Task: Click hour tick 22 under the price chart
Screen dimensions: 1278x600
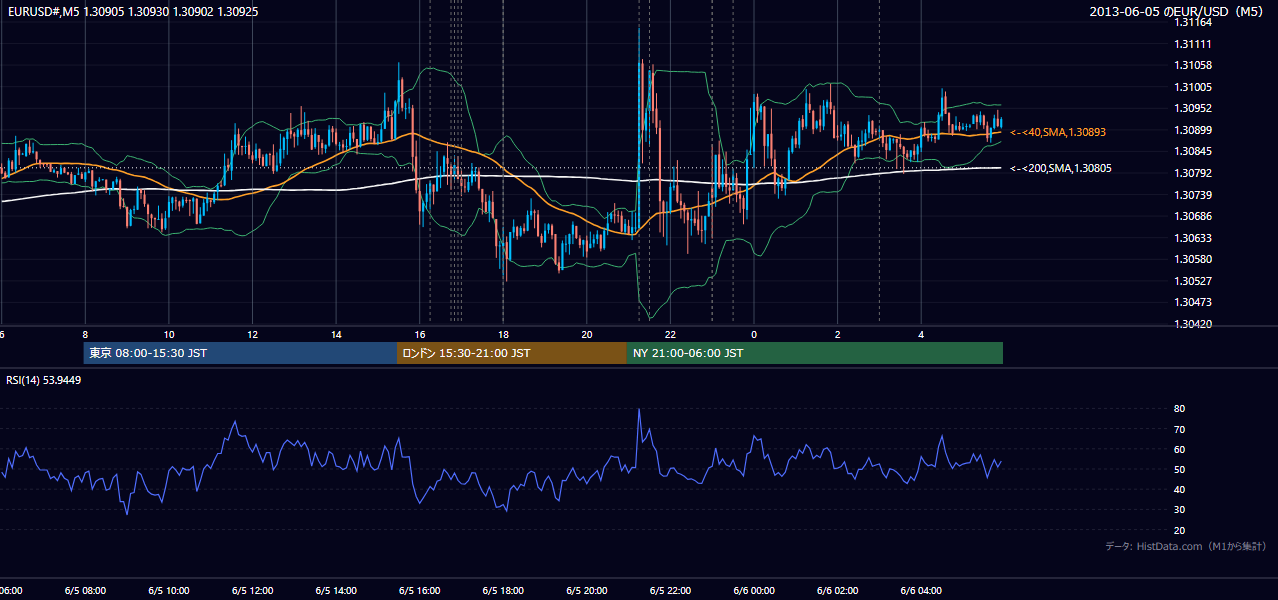Action: (x=671, y=334)
